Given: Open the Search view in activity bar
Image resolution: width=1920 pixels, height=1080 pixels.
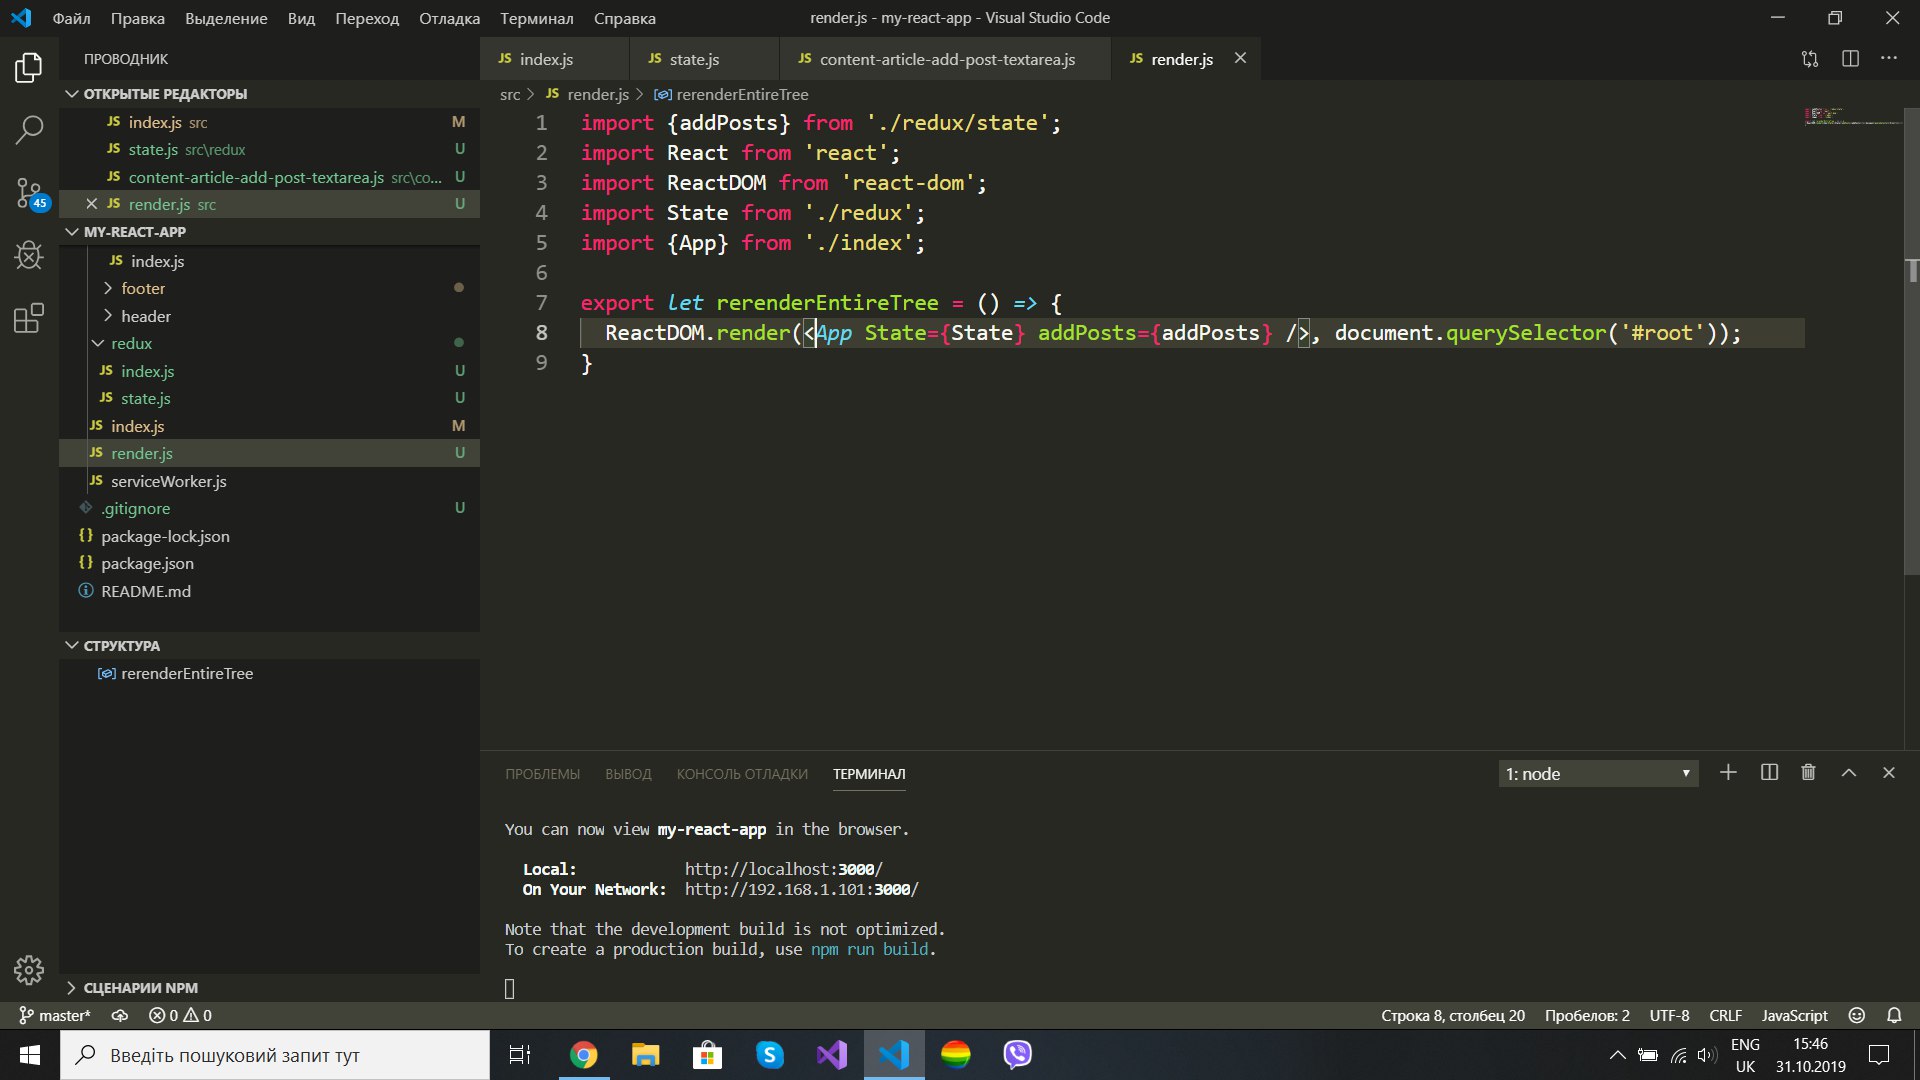Looking at the screenshot, I should [x=29, y=129].
